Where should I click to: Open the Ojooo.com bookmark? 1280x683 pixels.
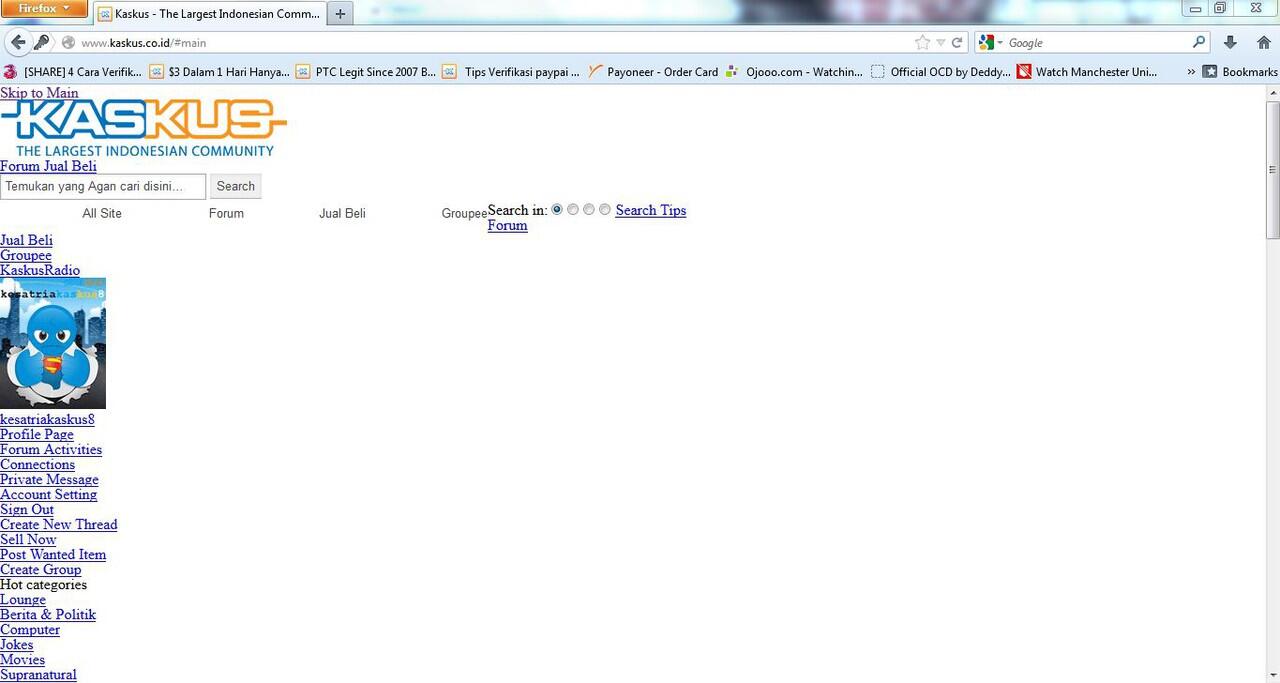click(794, 72)
